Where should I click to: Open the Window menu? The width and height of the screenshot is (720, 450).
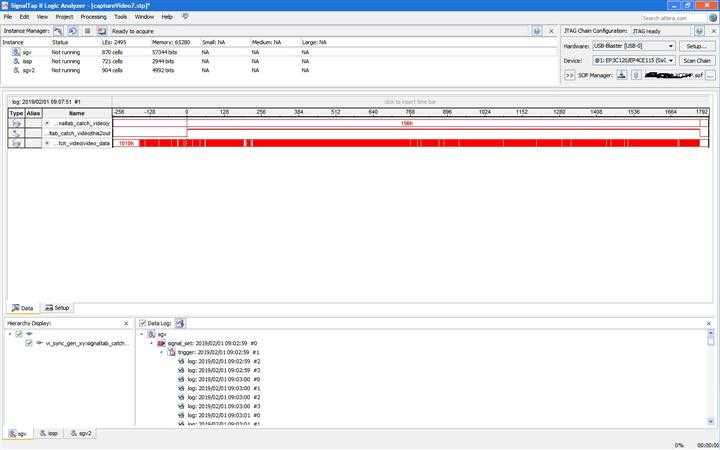[144, 17]
